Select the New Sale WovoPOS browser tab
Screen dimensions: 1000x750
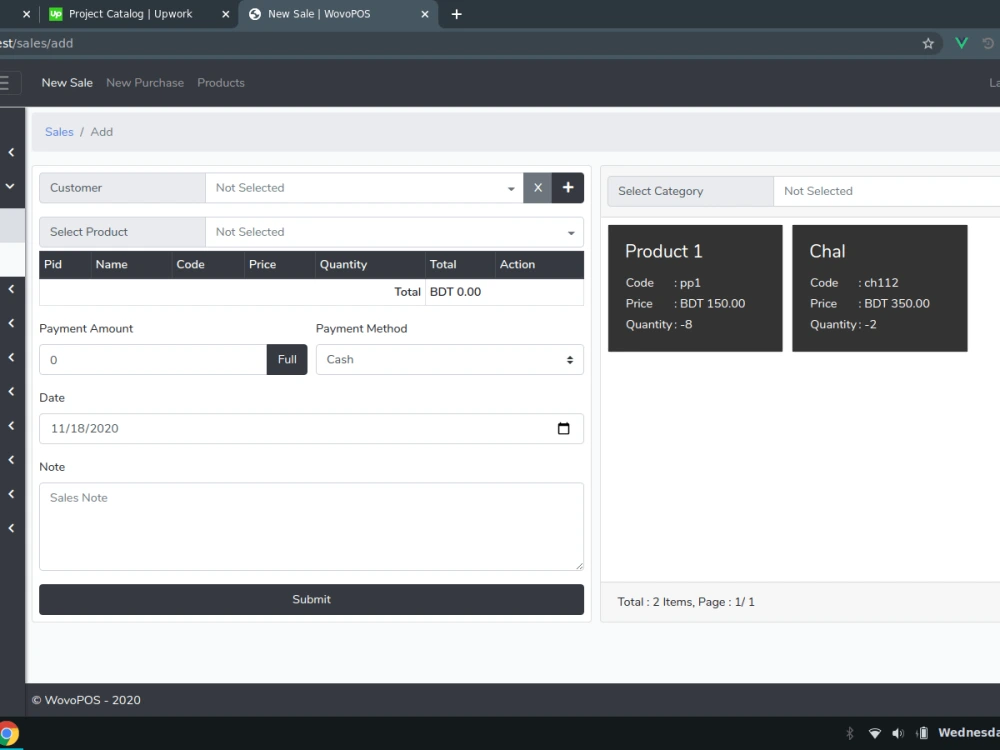pos(338,14)
